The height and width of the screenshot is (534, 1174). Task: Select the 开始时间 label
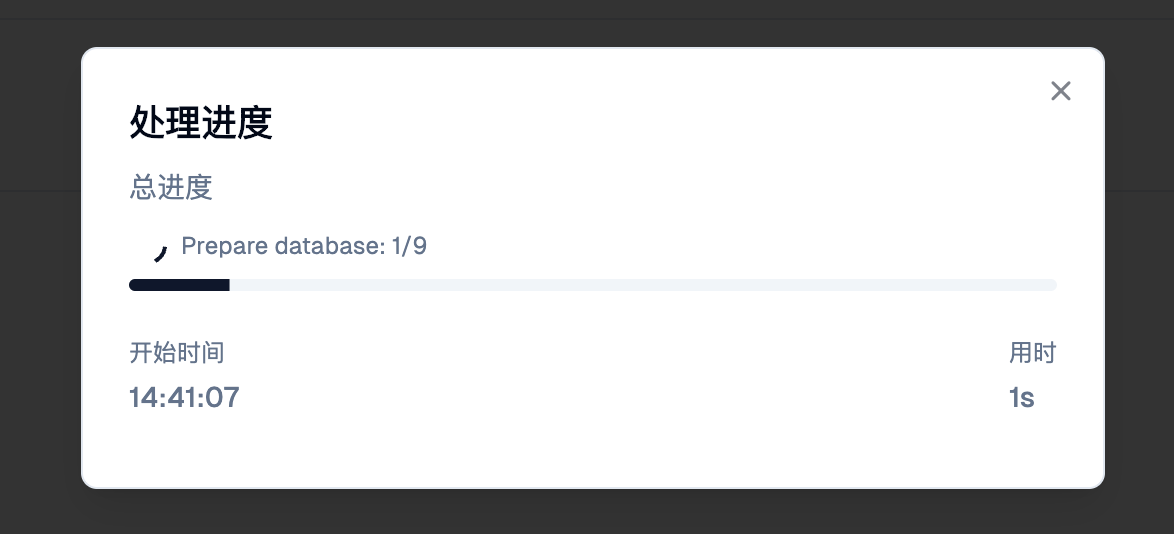click(177, 352)
